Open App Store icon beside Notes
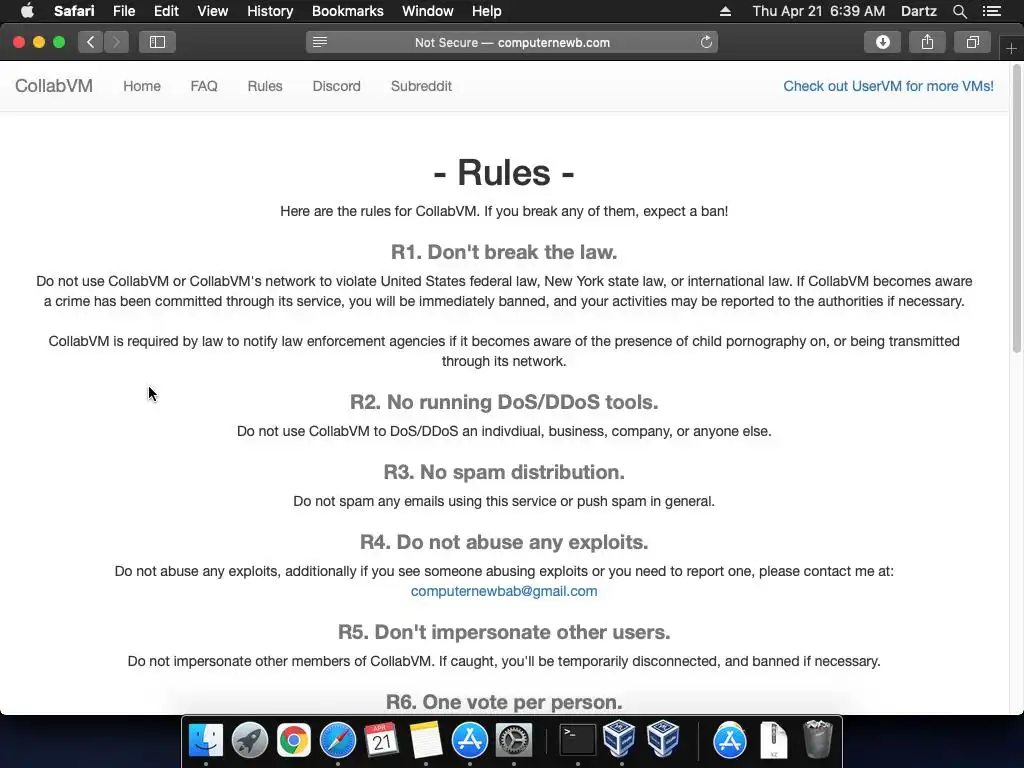Image resolution: width=1024 pixels, height=768 pixels. pos(470,741)
